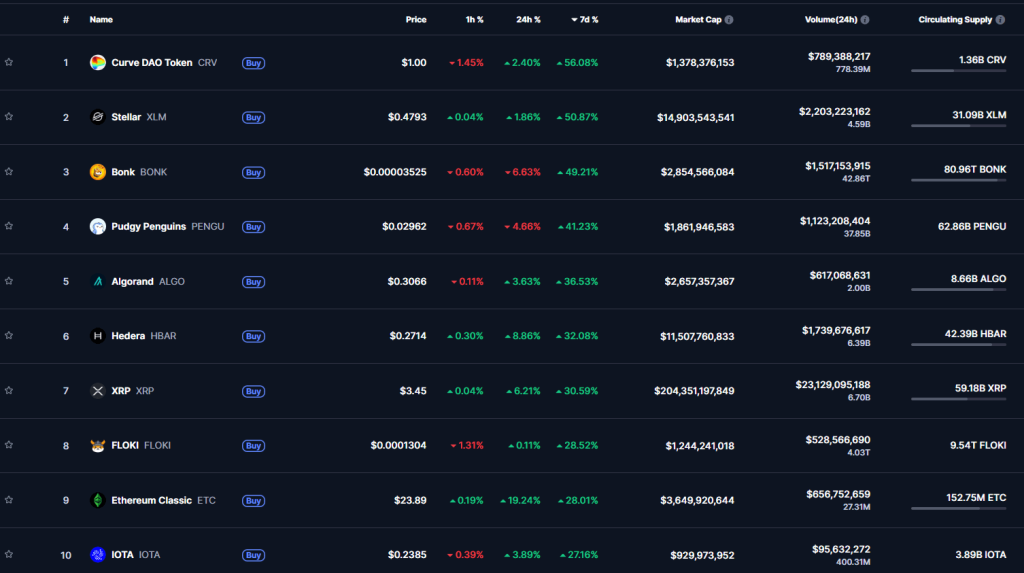
Task: Sort by 24h % column header
Action: click(528, 20)
